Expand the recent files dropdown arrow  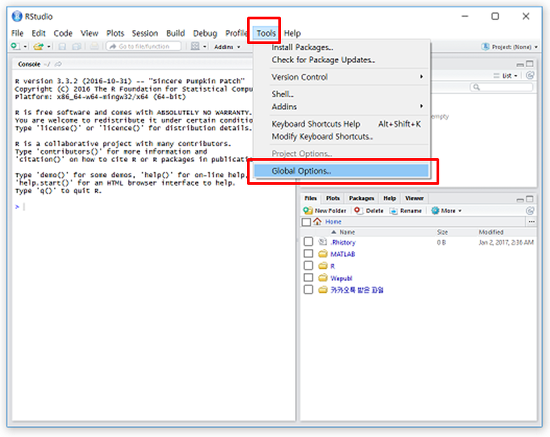pos(49,47)
